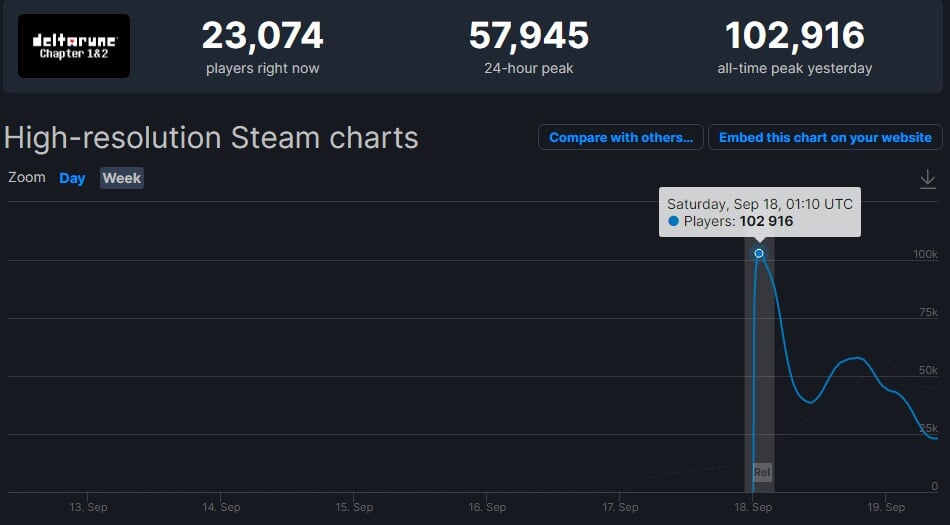
Task: Click the Deltarune Chapter 1&2 logo
Action: tap(74, 46)
